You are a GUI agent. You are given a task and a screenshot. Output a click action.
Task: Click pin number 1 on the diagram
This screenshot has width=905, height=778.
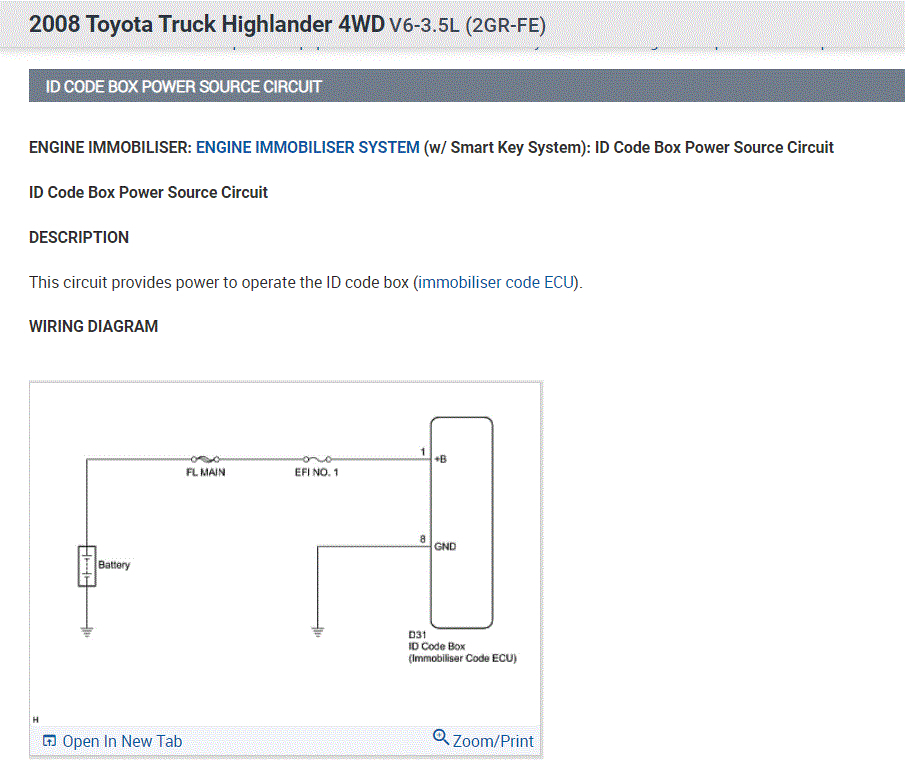(x=423, y=452)
